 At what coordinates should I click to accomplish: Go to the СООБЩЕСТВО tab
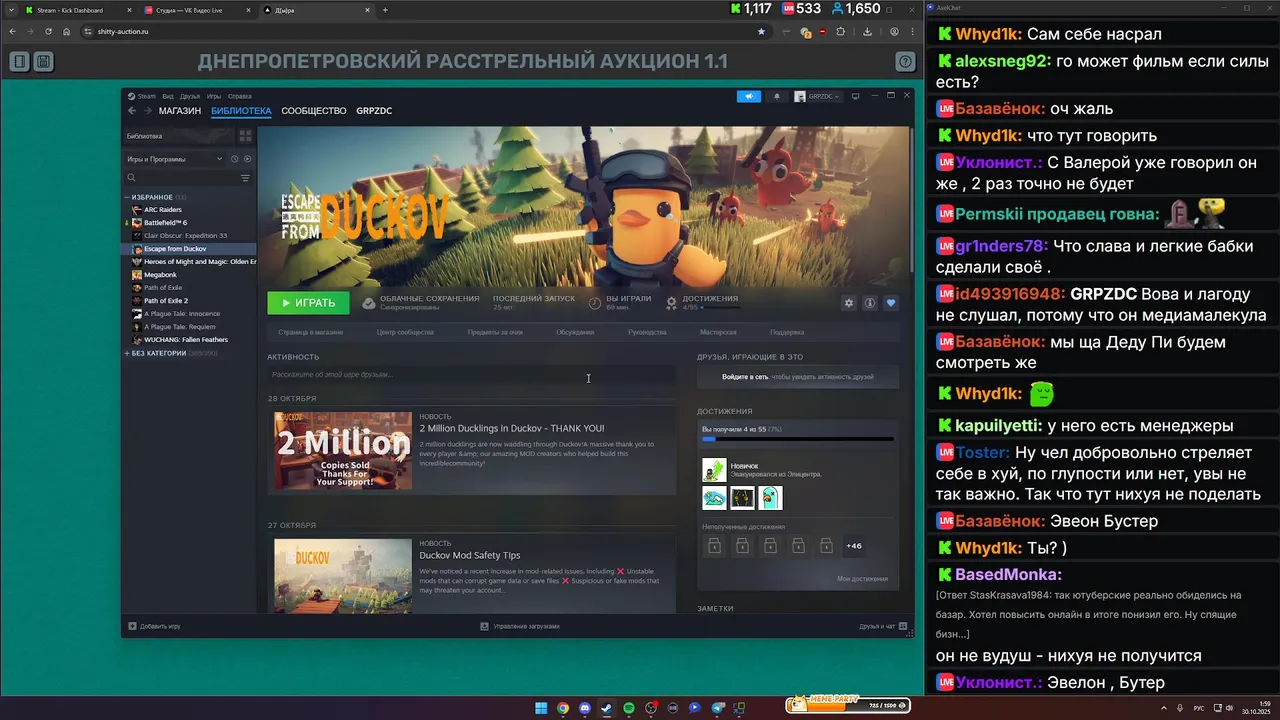click(314, 111)
